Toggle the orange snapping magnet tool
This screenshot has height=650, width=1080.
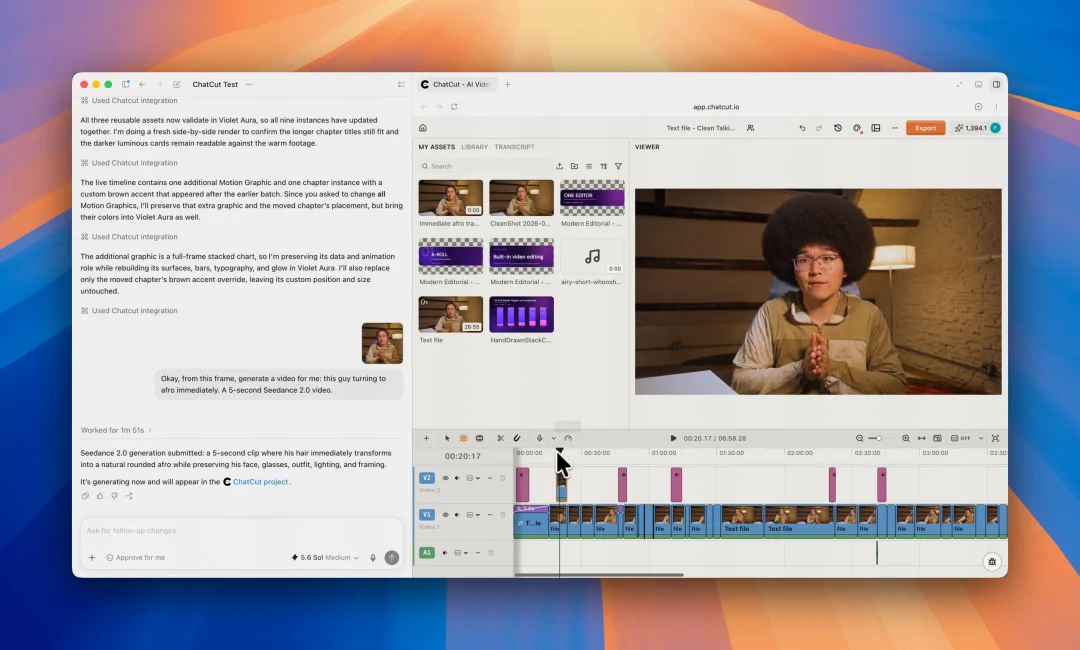[x=464, y=438]
